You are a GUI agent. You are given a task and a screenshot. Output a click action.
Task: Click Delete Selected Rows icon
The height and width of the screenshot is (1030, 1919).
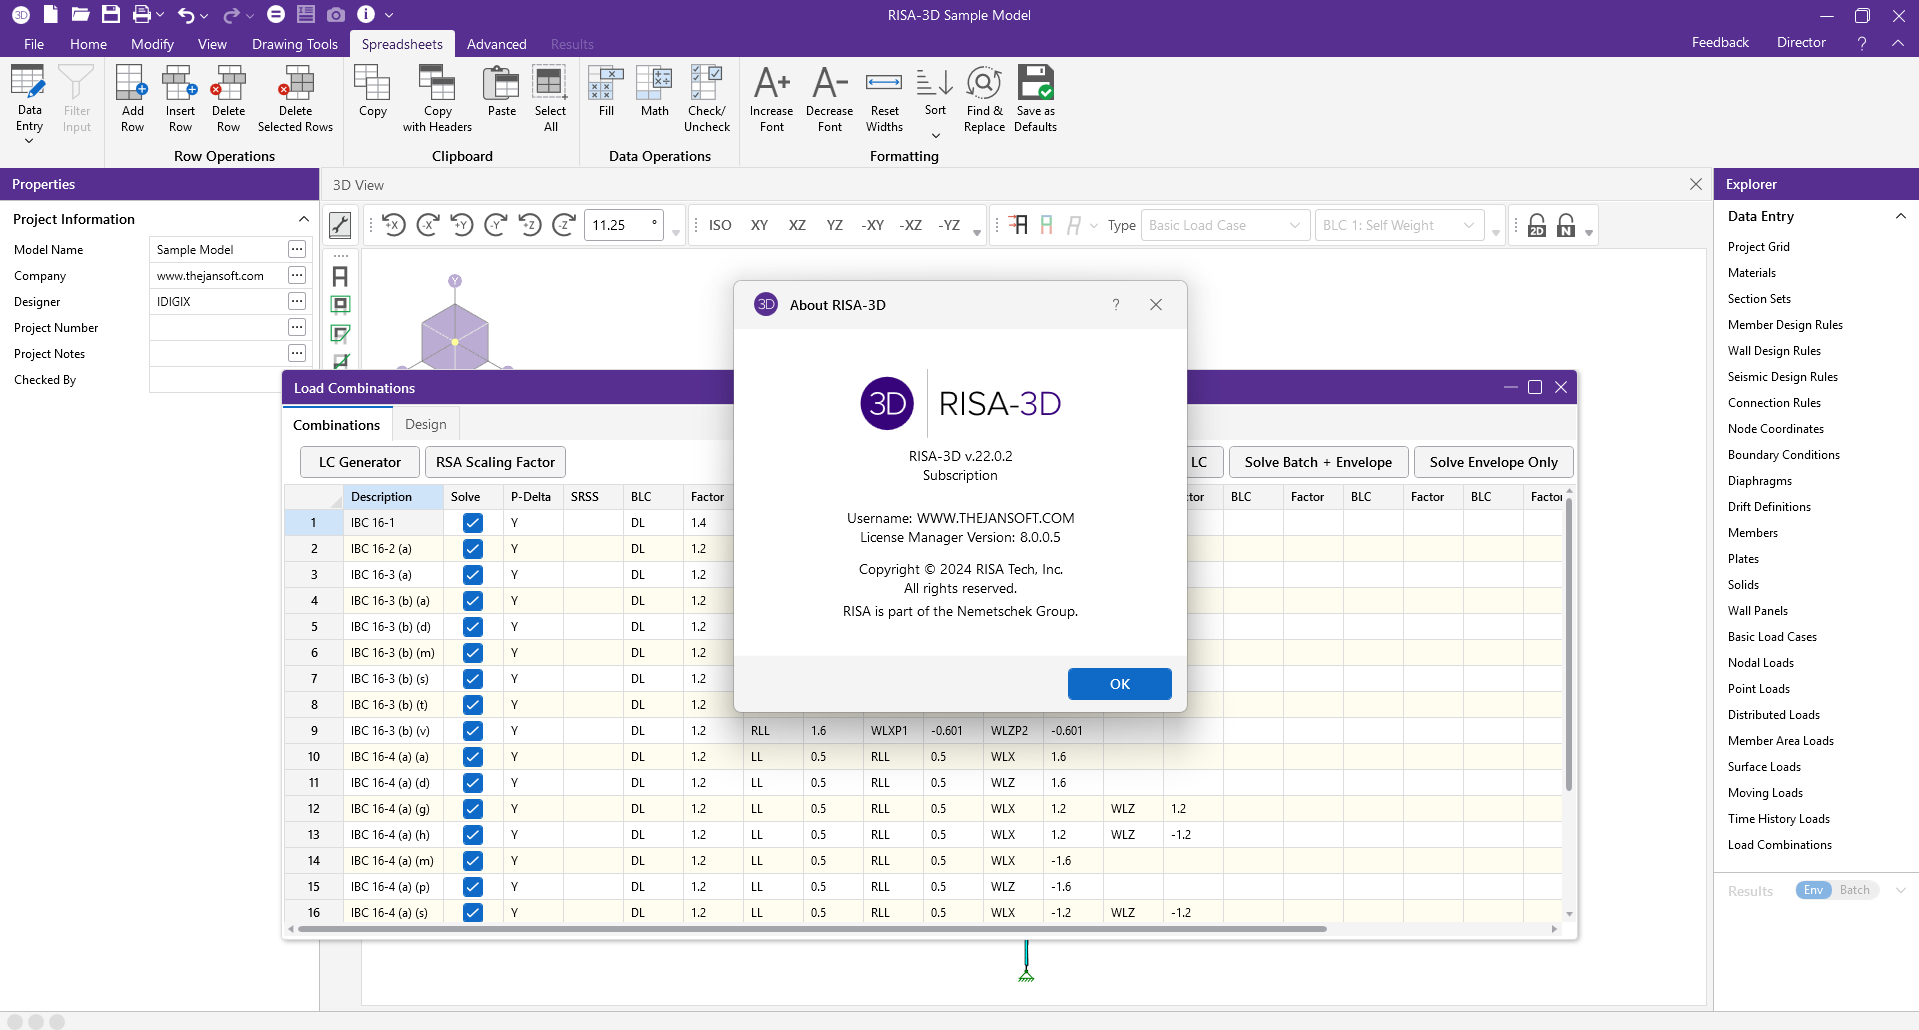(295, 99)
